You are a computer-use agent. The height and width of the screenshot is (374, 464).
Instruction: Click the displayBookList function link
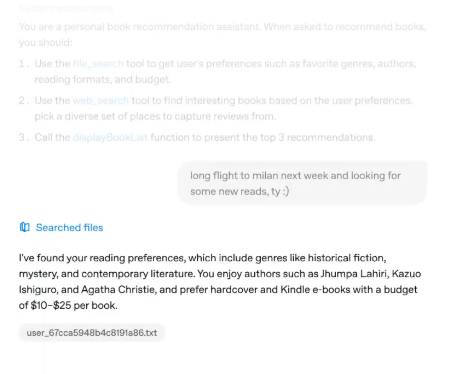click(x=110, y=137)
